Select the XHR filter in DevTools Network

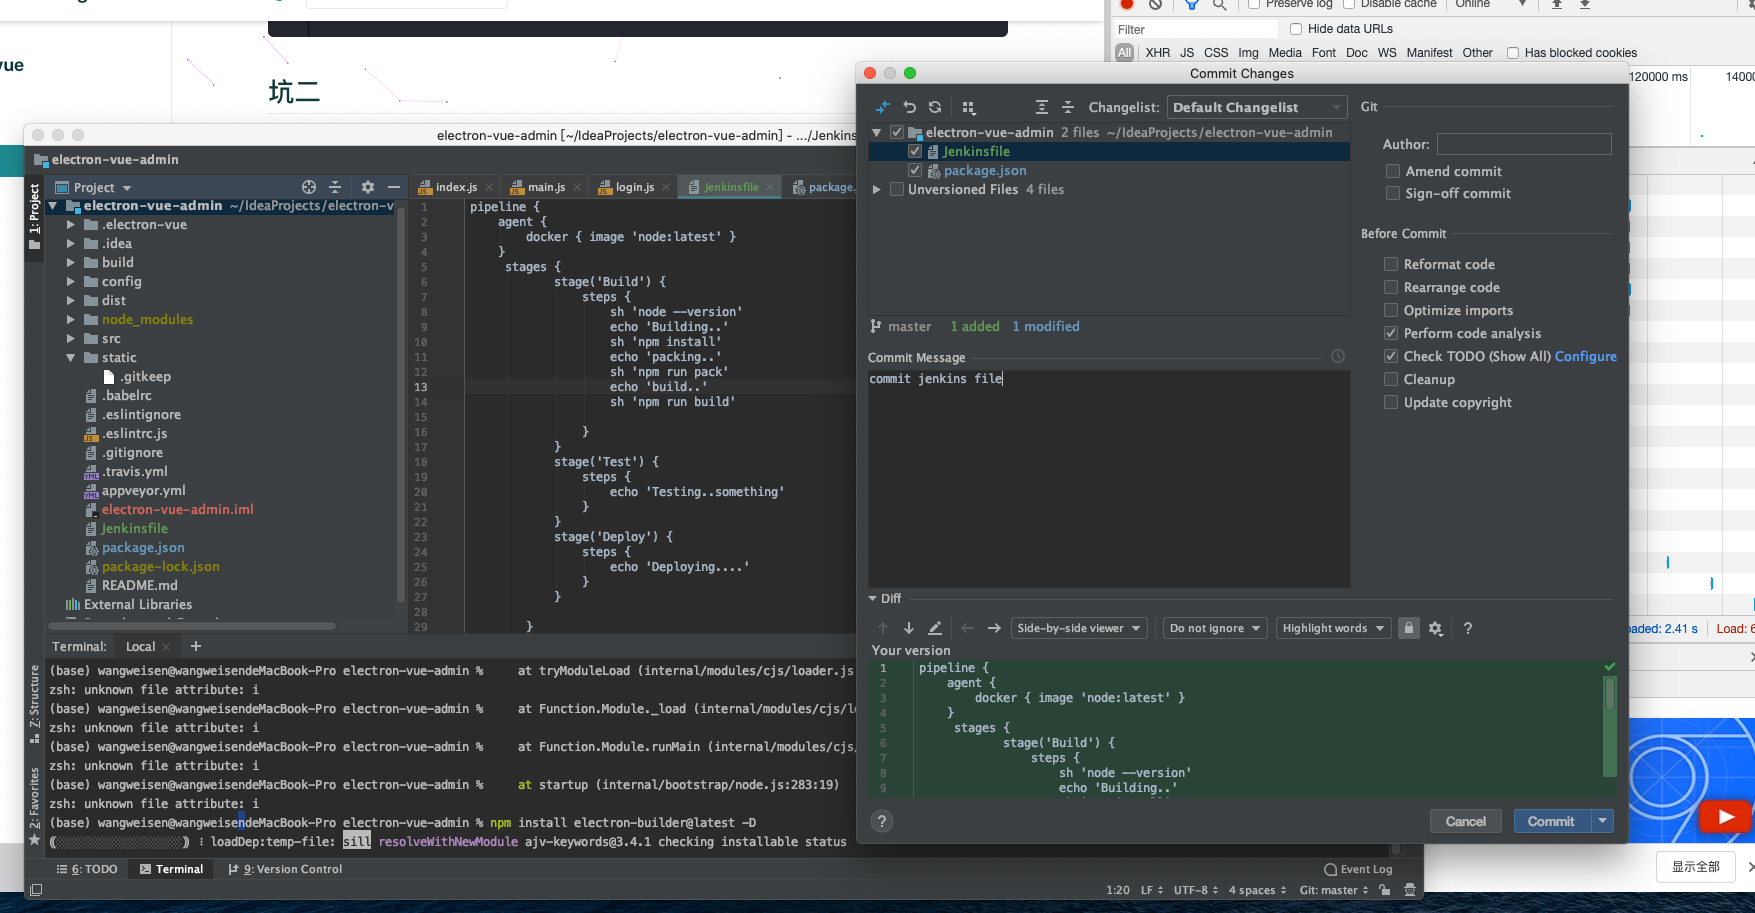click(1158, 53)
